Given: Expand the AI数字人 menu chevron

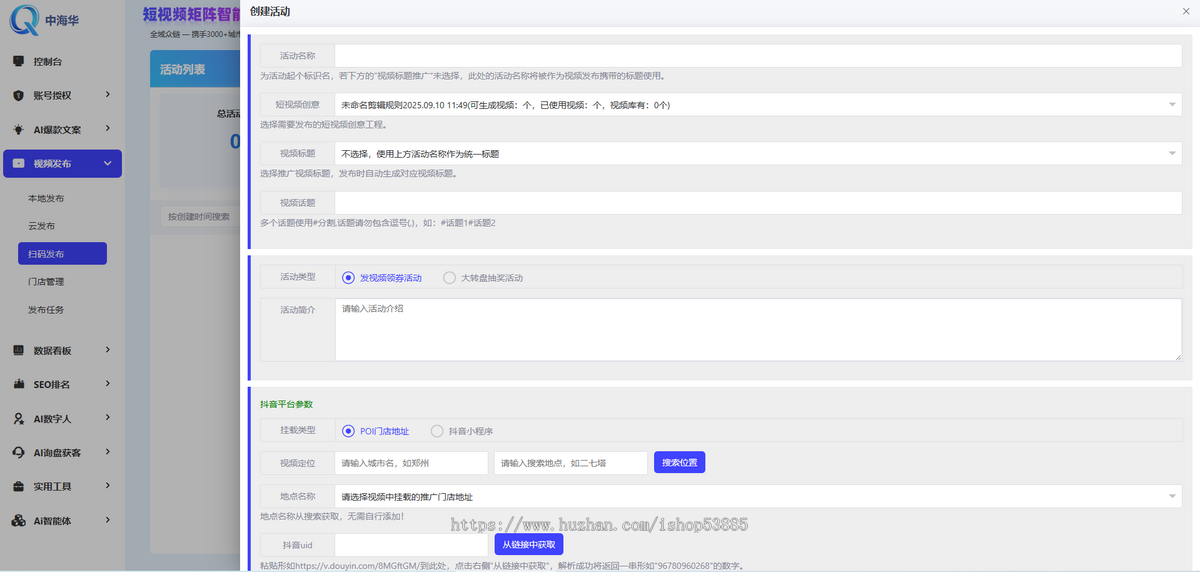Looking at the screenshot, I should (108, 418).
